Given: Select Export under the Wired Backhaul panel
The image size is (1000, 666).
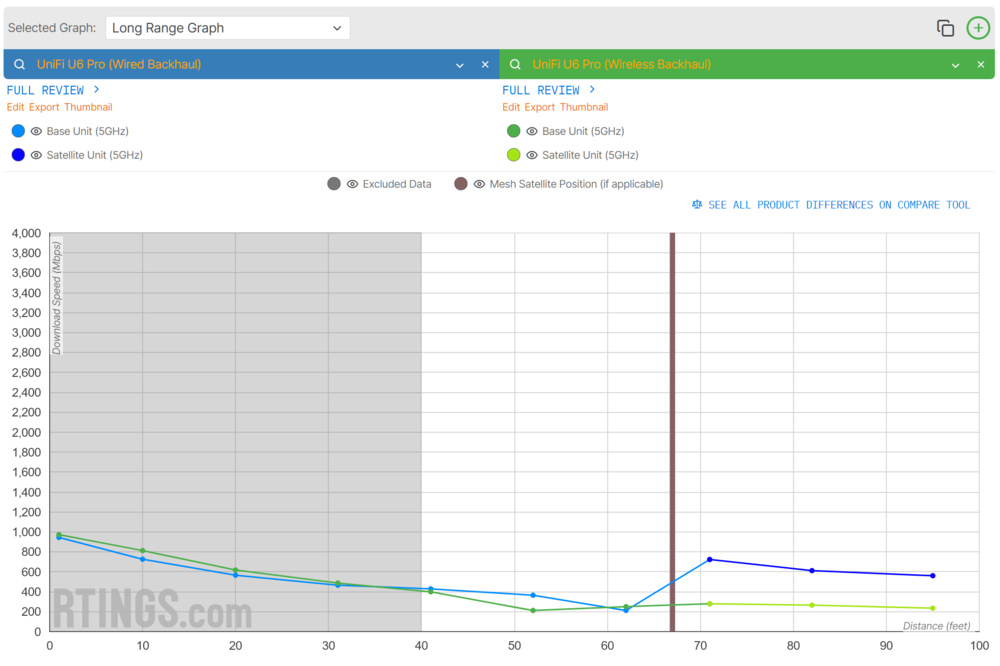Looking at the screenshot, I should pyautogui.click(x=43, y=107).
